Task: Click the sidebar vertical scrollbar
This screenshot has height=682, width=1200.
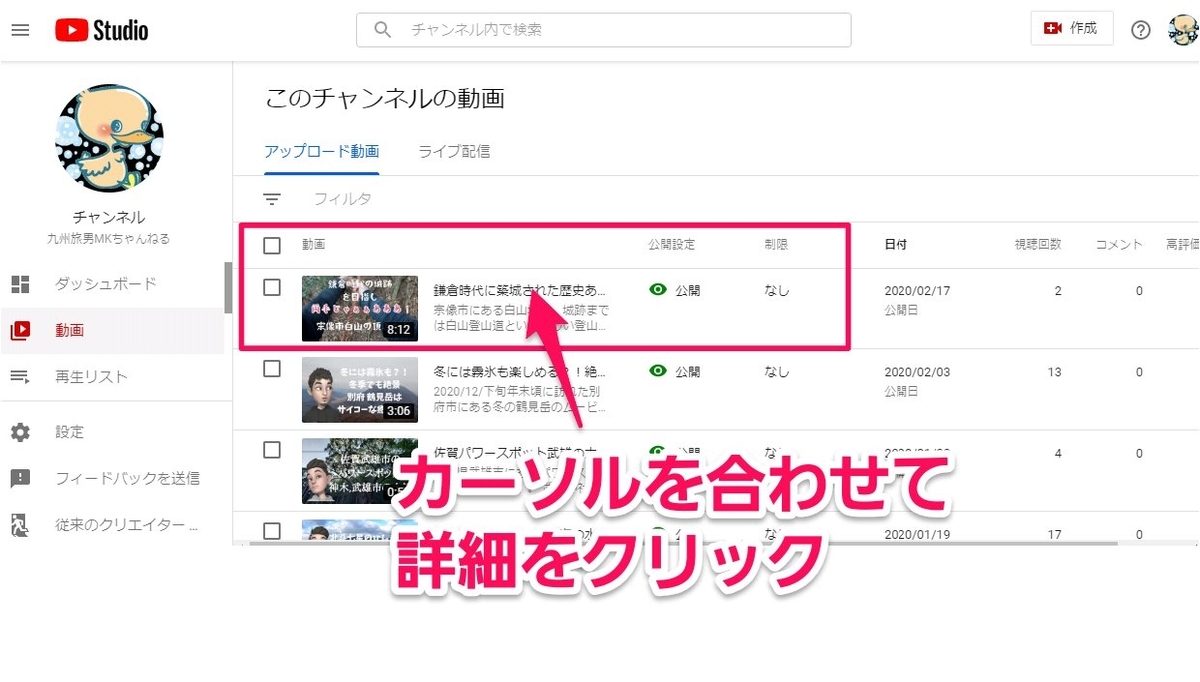Action: (x=229, y=288)
